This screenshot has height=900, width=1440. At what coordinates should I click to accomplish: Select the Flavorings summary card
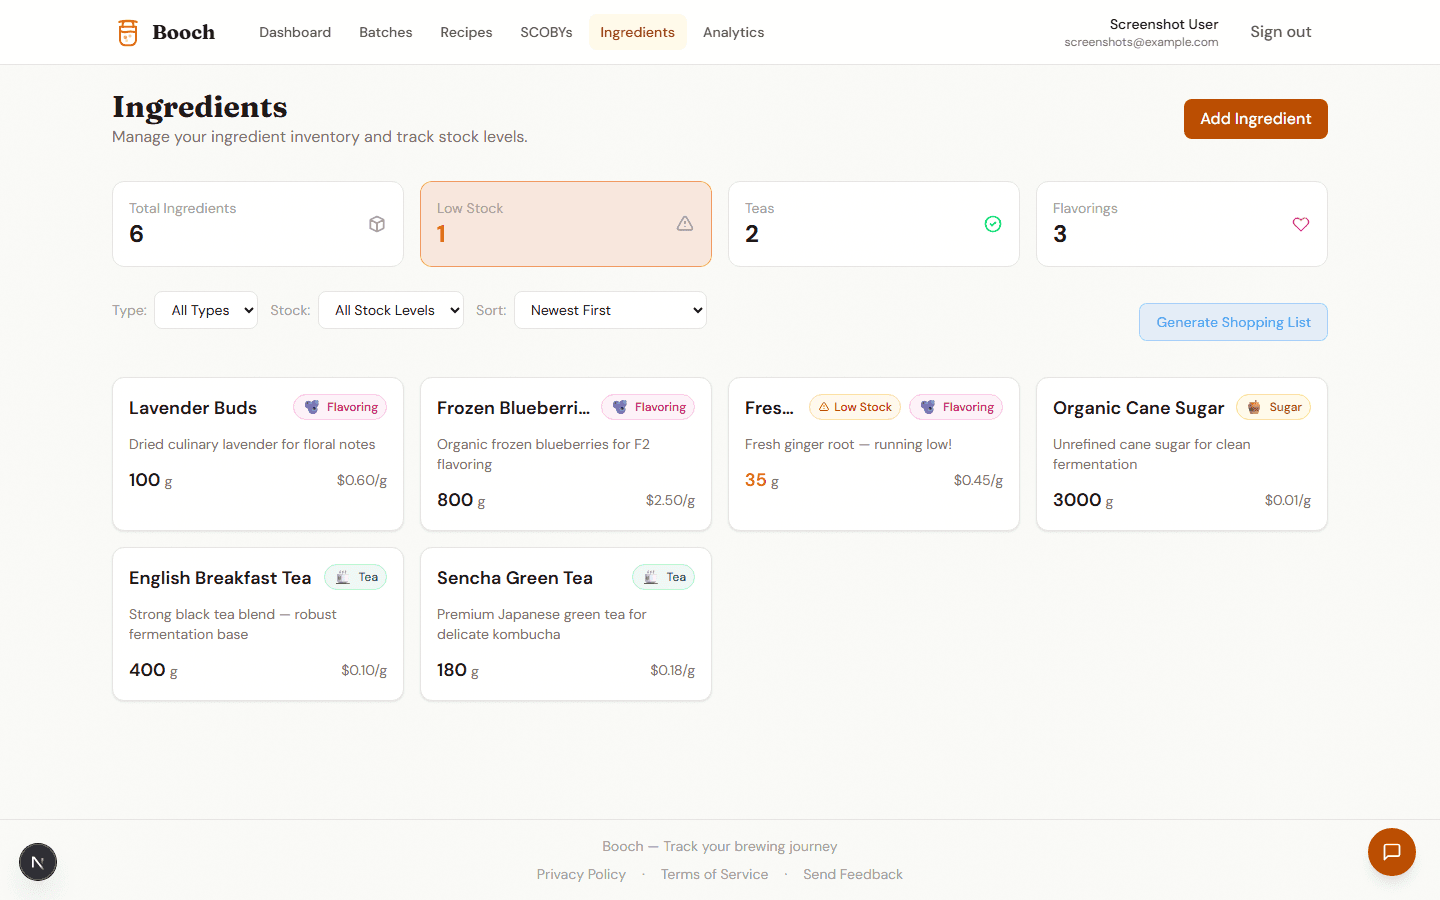point(1182,224)
